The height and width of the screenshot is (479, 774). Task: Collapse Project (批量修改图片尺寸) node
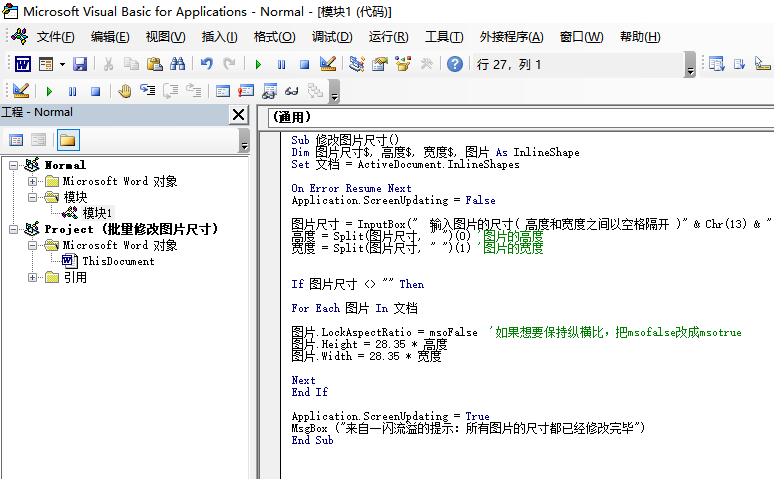point(13,229)
